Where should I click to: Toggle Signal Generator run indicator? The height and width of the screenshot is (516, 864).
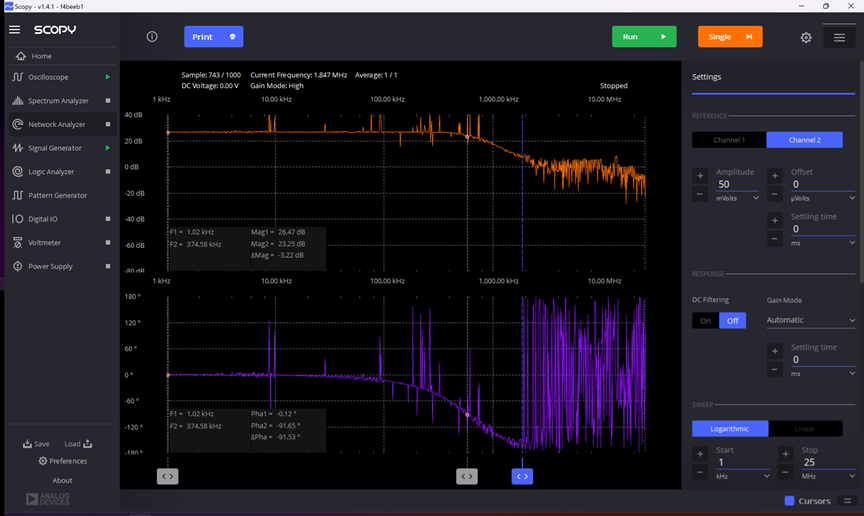(108, 148)
